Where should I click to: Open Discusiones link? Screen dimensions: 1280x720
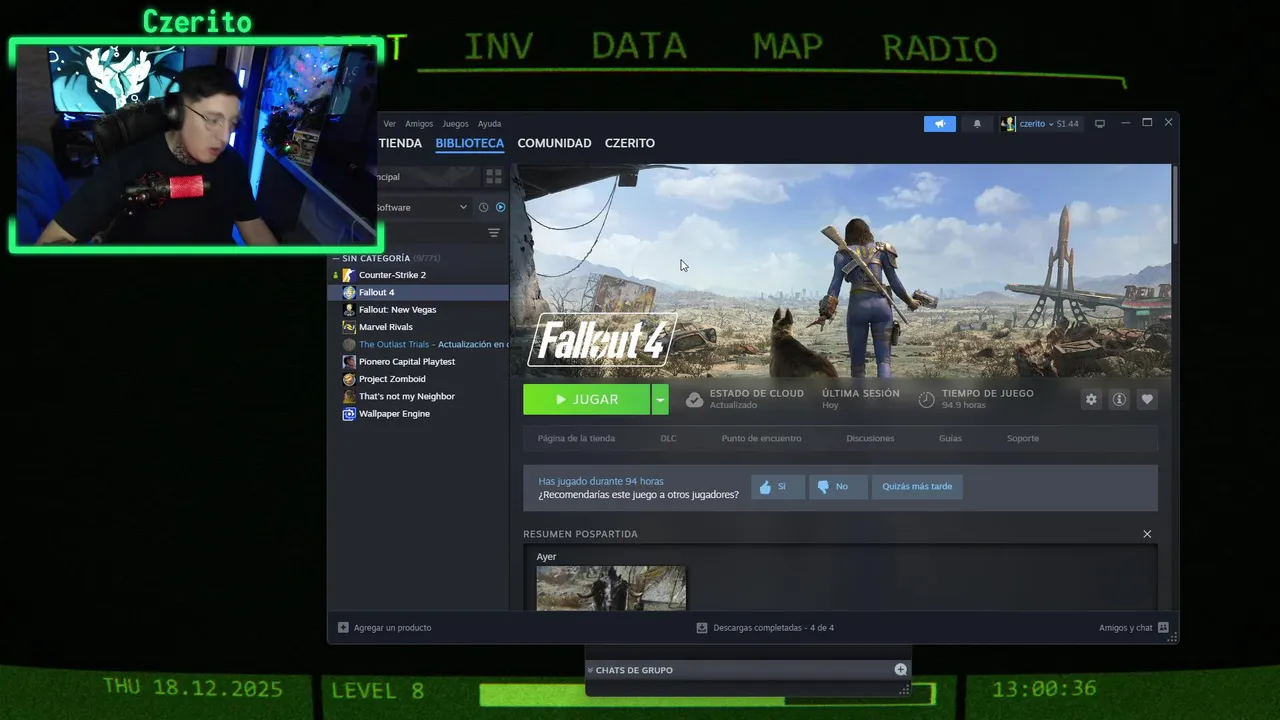(x=870, y=438)
